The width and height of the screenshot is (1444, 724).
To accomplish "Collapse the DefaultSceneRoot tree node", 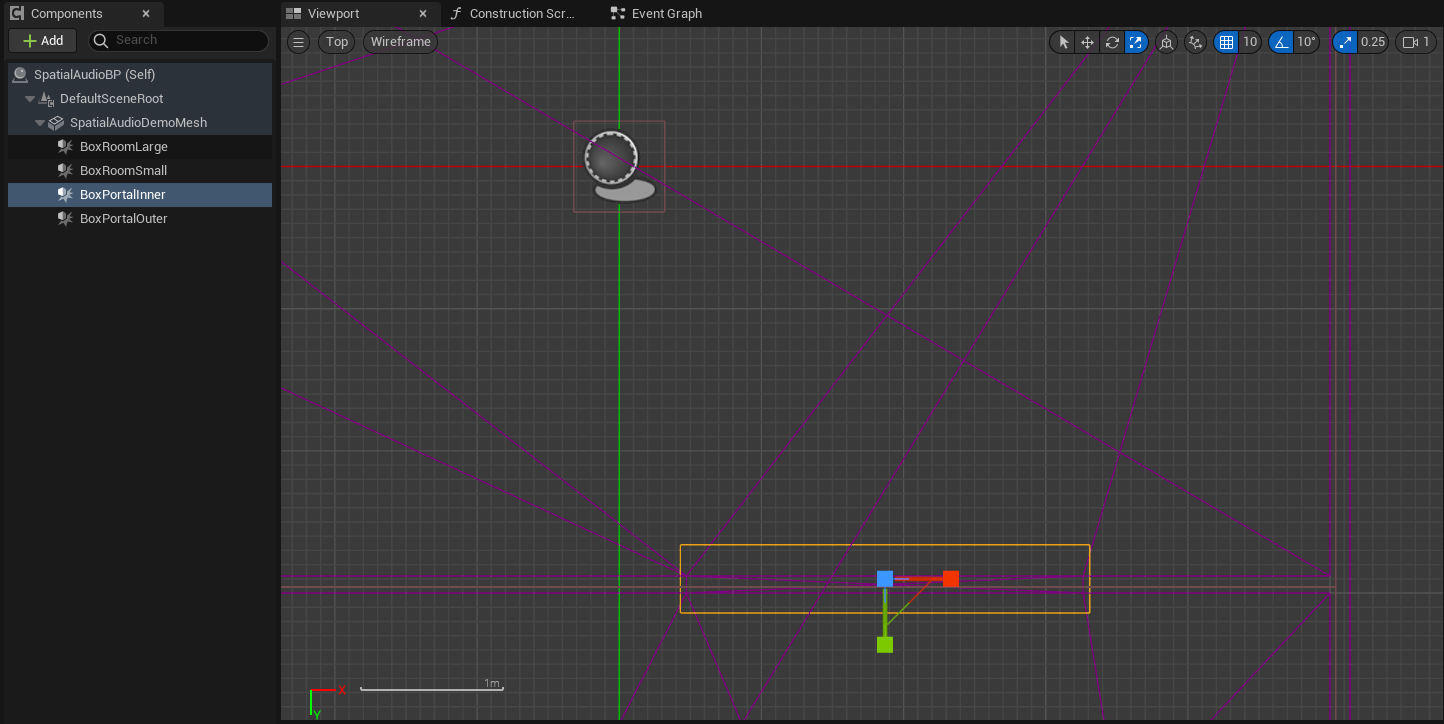I will tap(30, 99).
